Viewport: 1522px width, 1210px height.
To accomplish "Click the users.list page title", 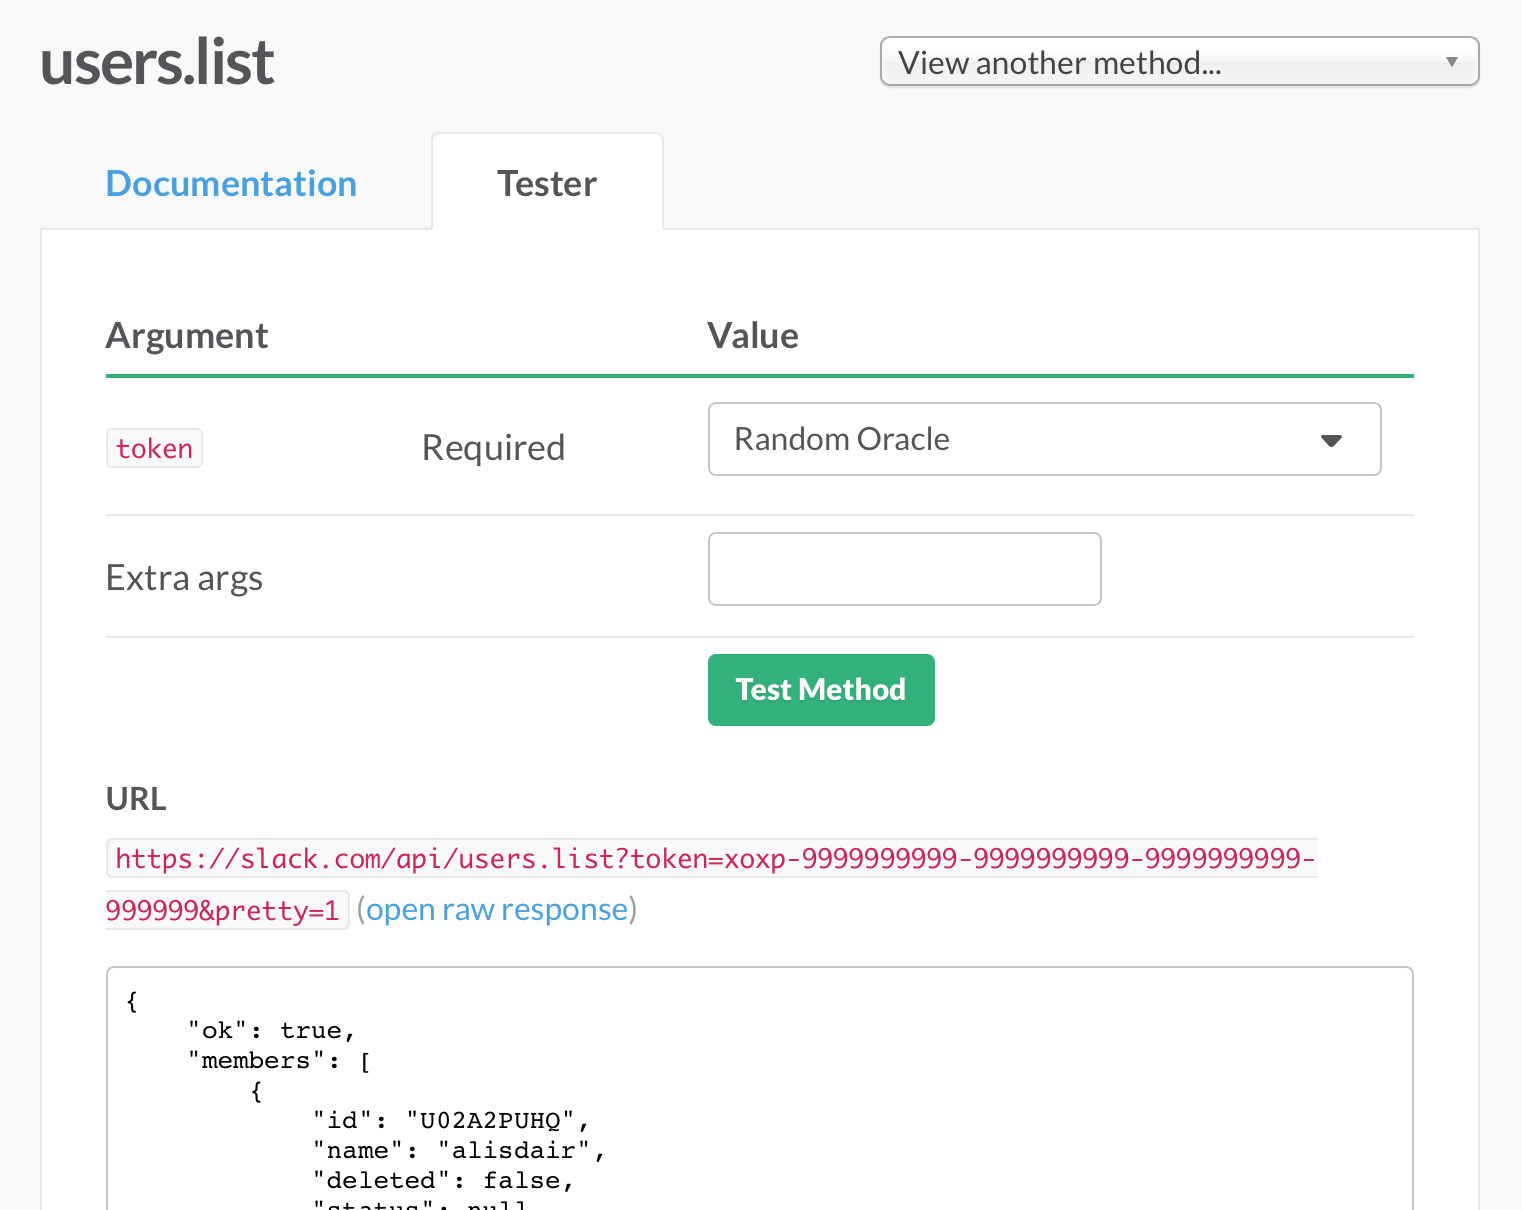I will pos(156,61).
